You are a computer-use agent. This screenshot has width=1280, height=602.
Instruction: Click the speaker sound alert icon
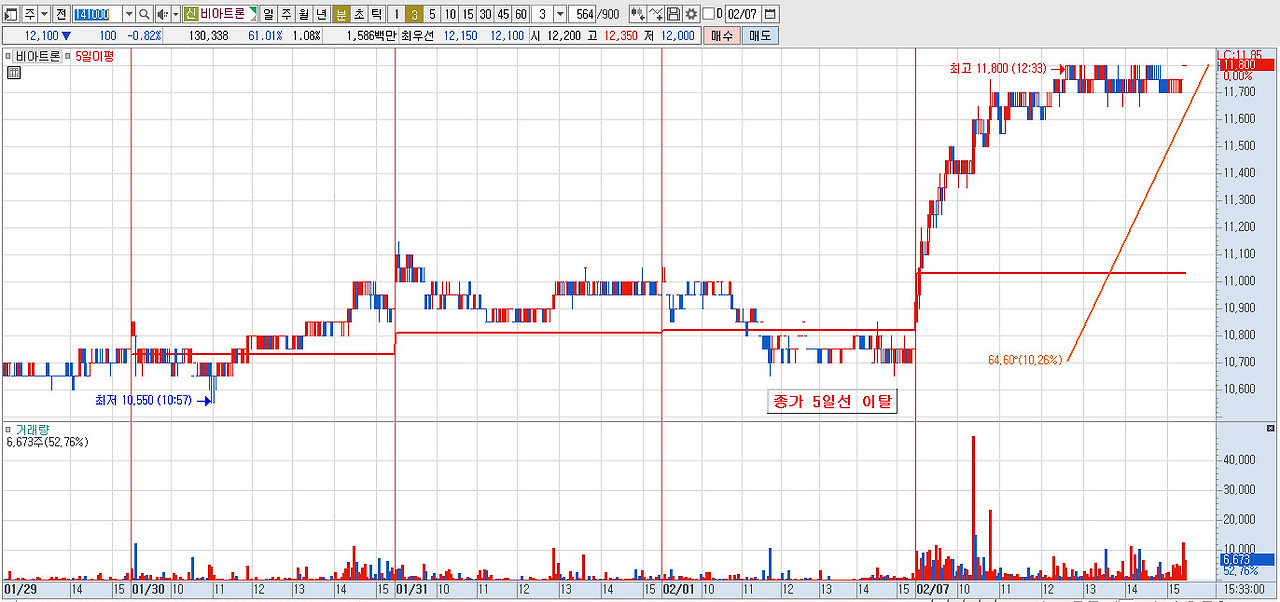[x=162, y=14]
